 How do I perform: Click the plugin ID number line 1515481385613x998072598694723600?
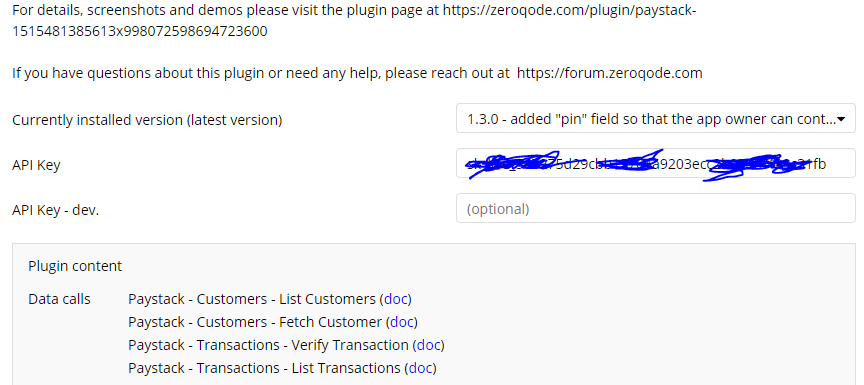tap(140, 31)
